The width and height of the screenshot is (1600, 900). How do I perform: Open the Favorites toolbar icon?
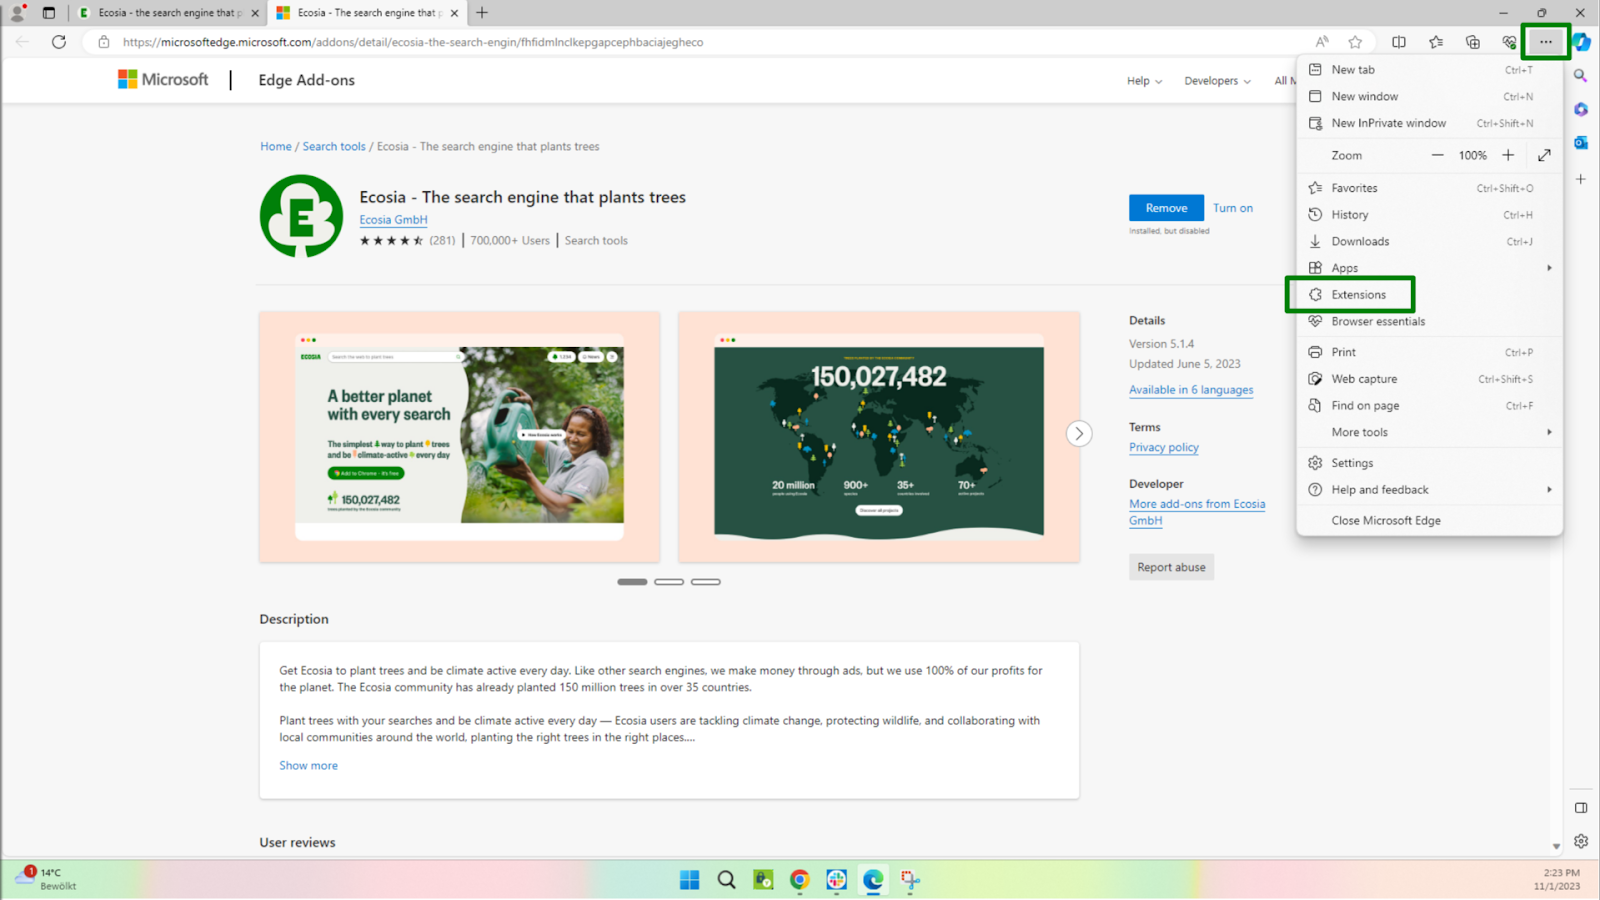(x=1436, y=42)
